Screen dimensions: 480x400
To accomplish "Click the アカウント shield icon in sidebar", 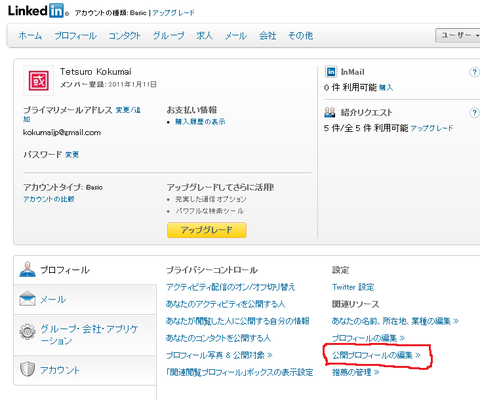I will tap(27, 369).
